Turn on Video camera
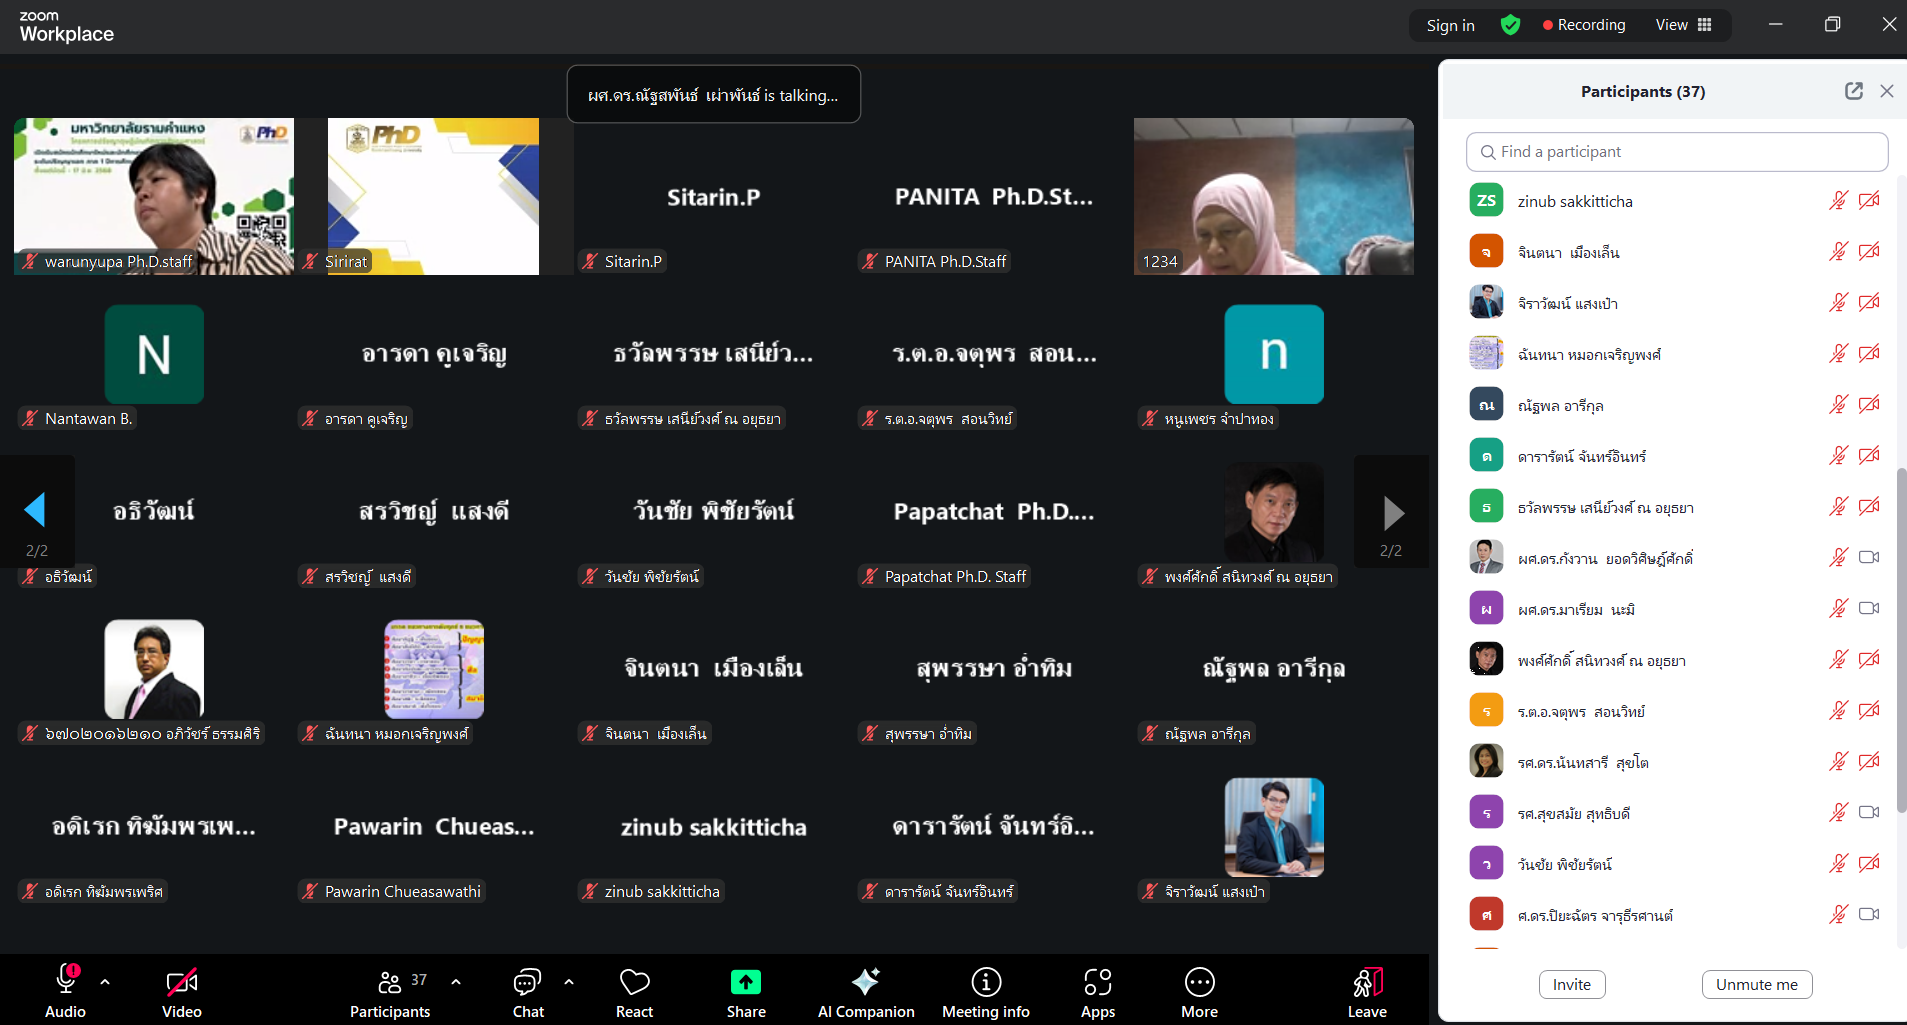The height and width of the screenshot is (1025, 1907). point(182,983)
